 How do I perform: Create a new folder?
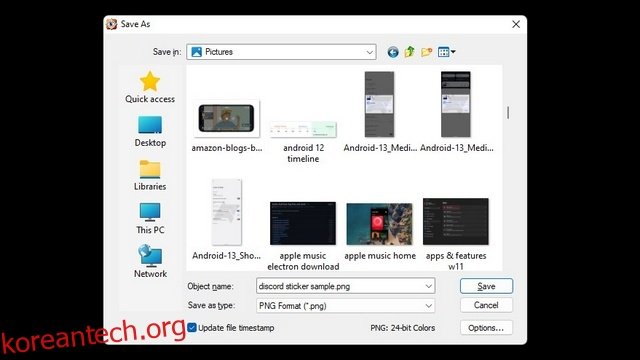click(427, 52)
